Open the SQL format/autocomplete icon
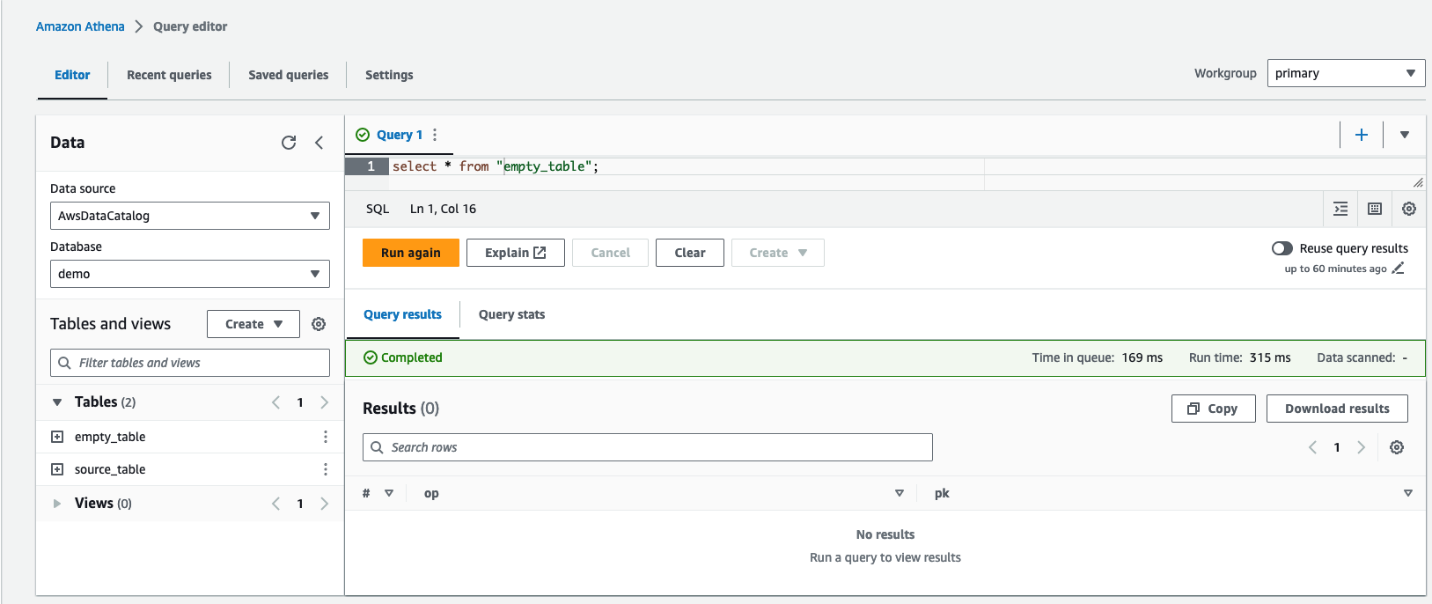The width and height of the screenshot is (1432, 604). click(1341, 209)
